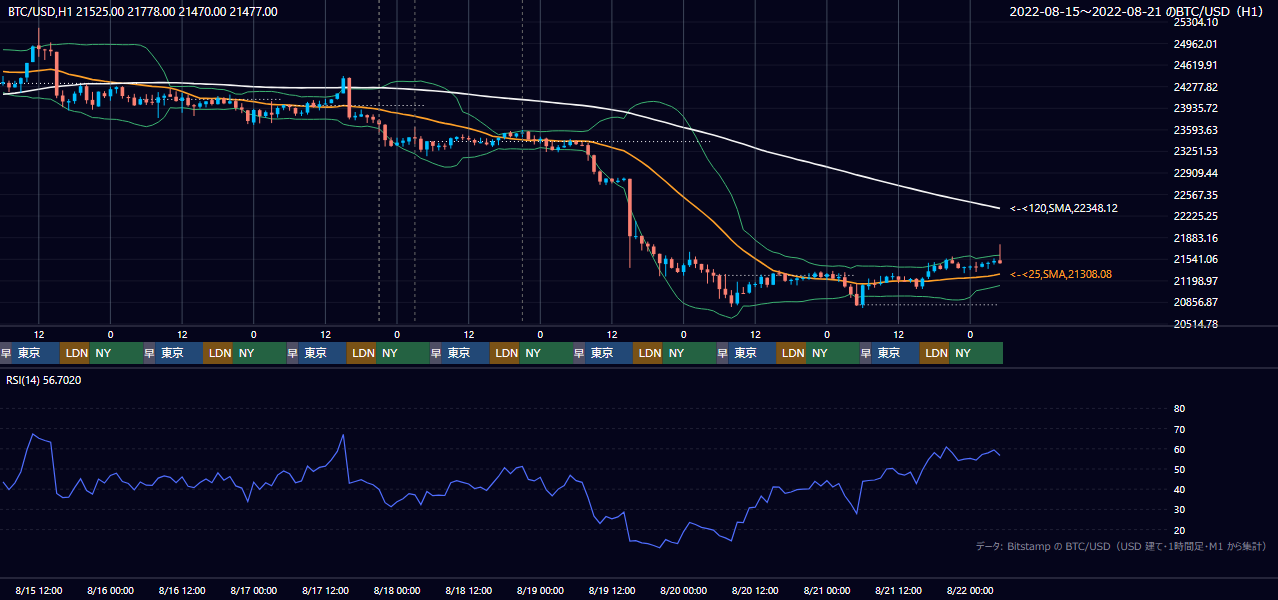The width and height of the screenshot is (1278, 600).
Task: Click the Bitstamp data source note
Action: point(1121,546)
